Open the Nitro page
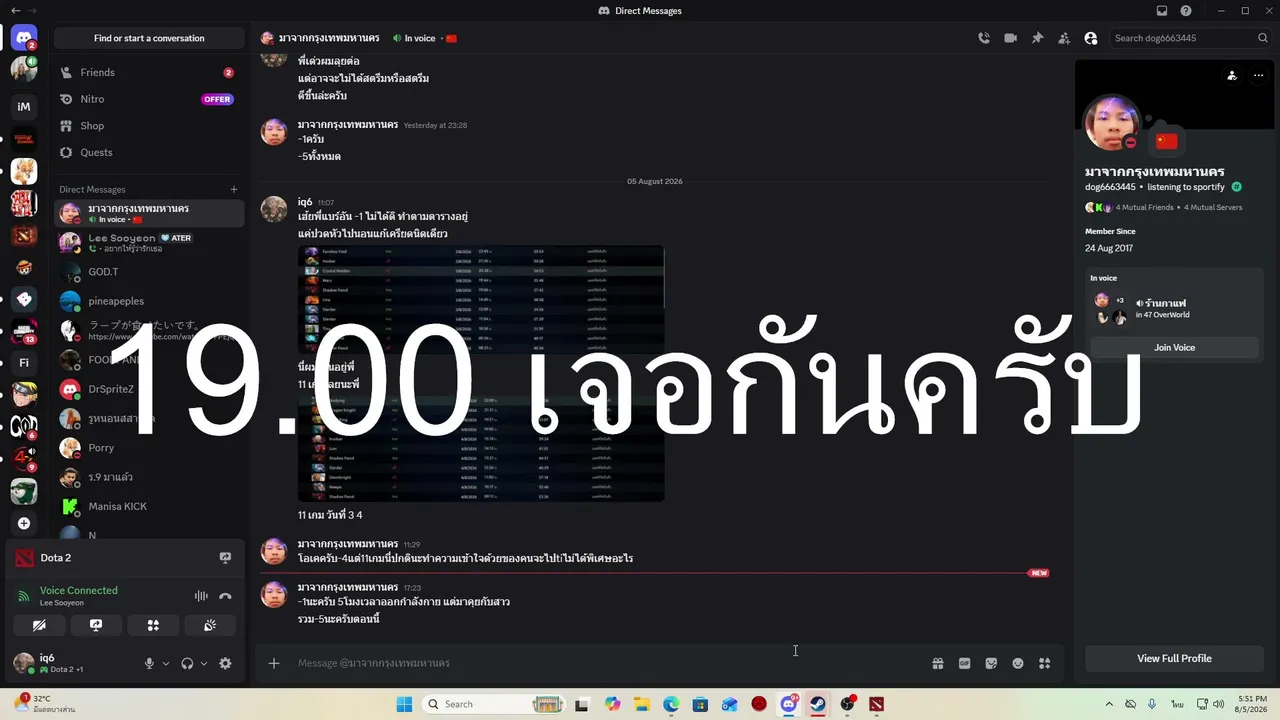The image size is (1280, 720). coord(149,99)
